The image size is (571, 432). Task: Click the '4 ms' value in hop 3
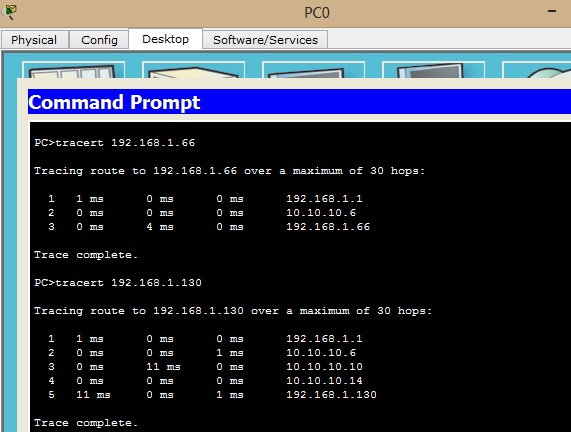click(160, 227)
